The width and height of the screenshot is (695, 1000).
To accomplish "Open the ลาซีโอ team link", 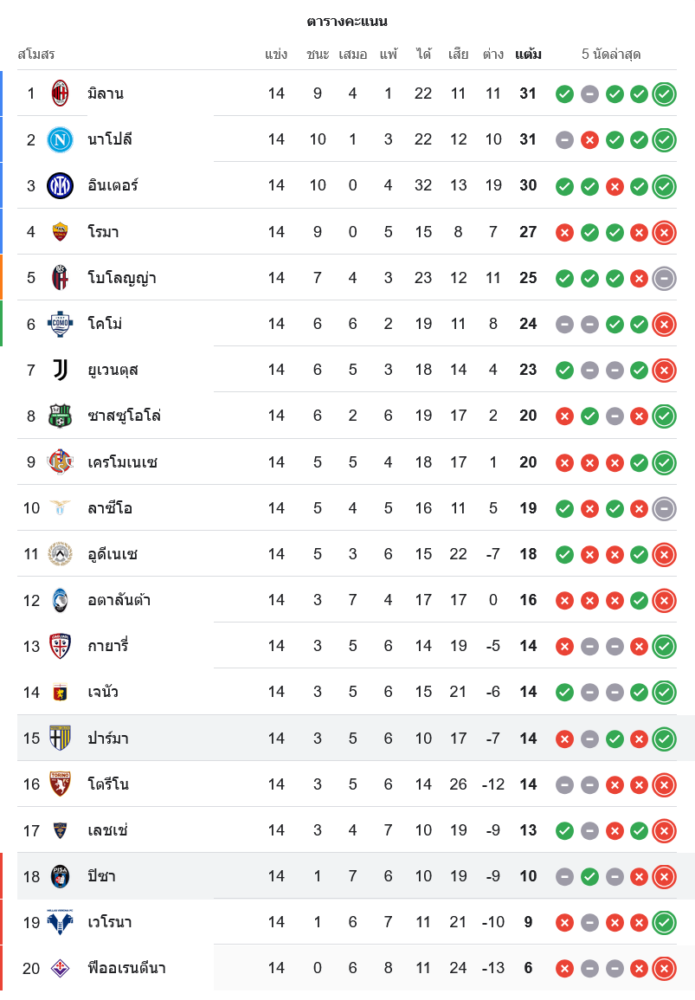I will (x=110, y=508).
